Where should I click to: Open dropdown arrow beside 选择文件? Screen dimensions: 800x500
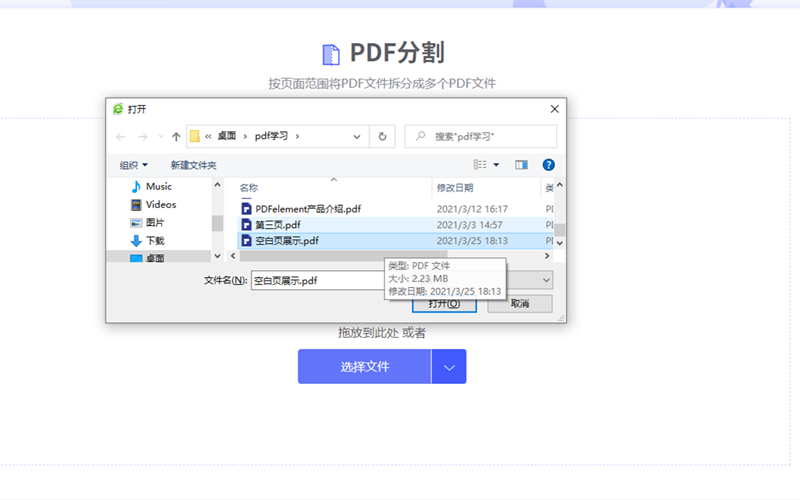pyautogui.click(x=449, y=367)
